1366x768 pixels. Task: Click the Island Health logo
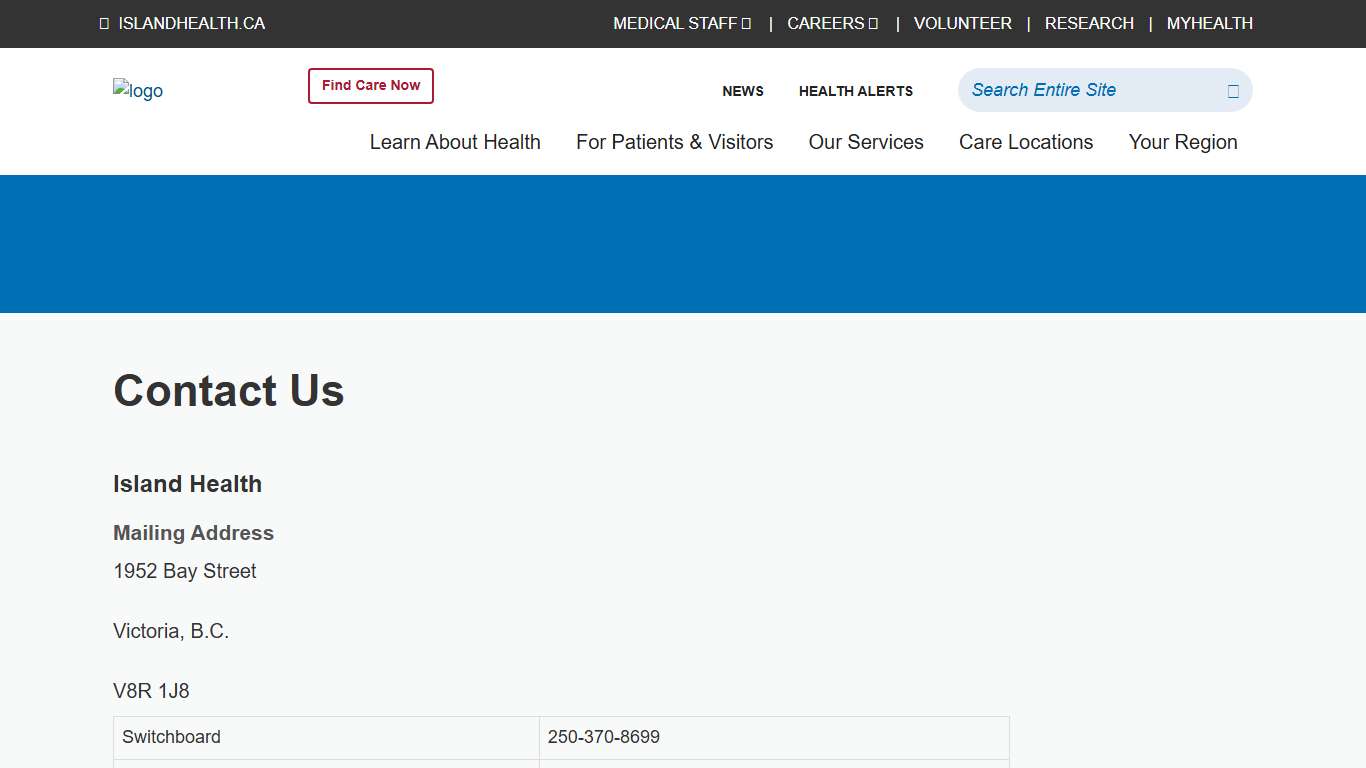[x=137, y=90]
